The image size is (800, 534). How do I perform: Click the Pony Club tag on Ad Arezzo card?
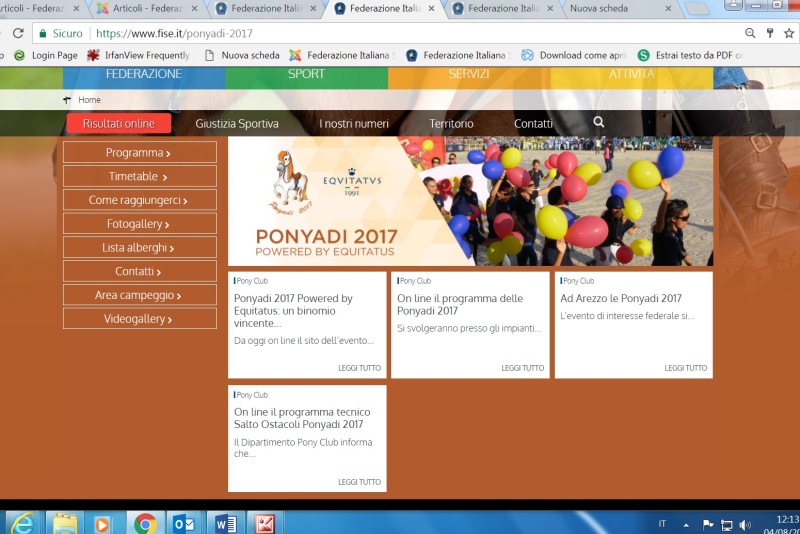[x=578, y=281]
